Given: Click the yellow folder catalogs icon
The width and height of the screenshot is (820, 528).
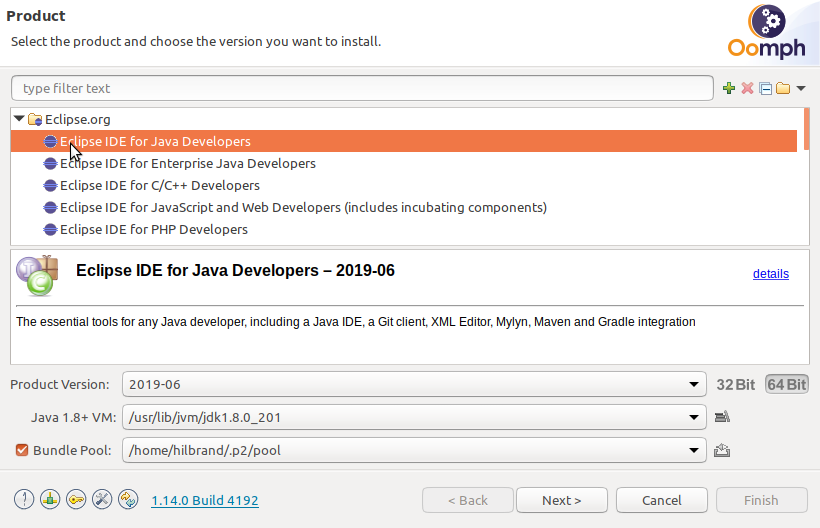Looking at the screenshot, I should (783, 89).
